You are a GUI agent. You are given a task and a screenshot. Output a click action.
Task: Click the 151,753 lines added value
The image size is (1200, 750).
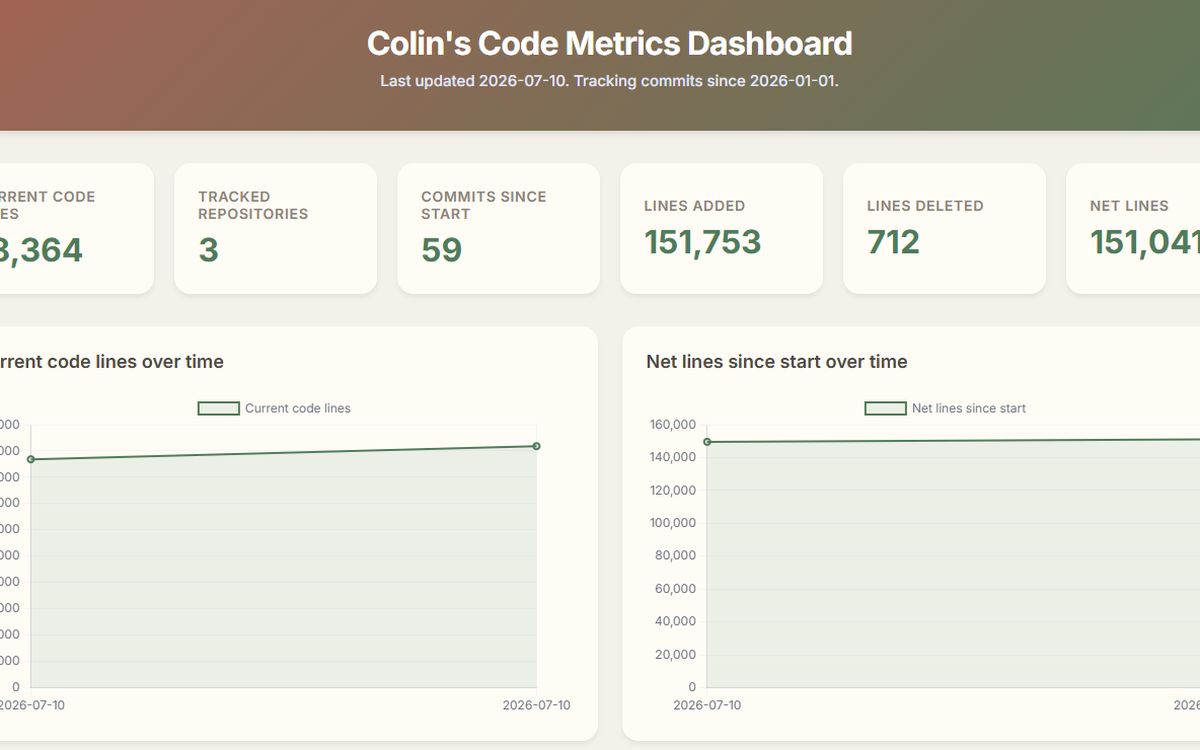(703, 242)
